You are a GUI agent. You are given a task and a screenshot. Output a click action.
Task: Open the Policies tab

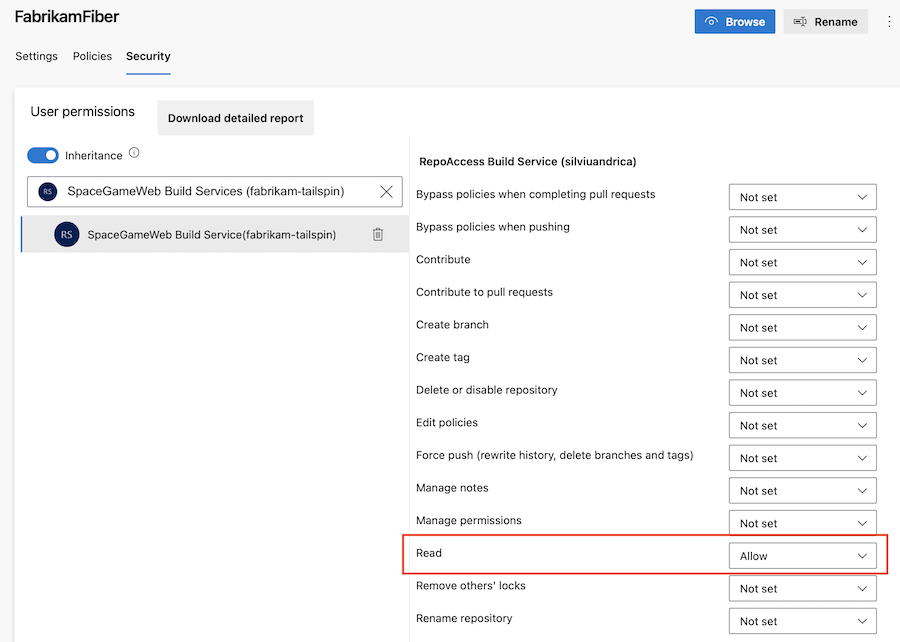point(92,56)
